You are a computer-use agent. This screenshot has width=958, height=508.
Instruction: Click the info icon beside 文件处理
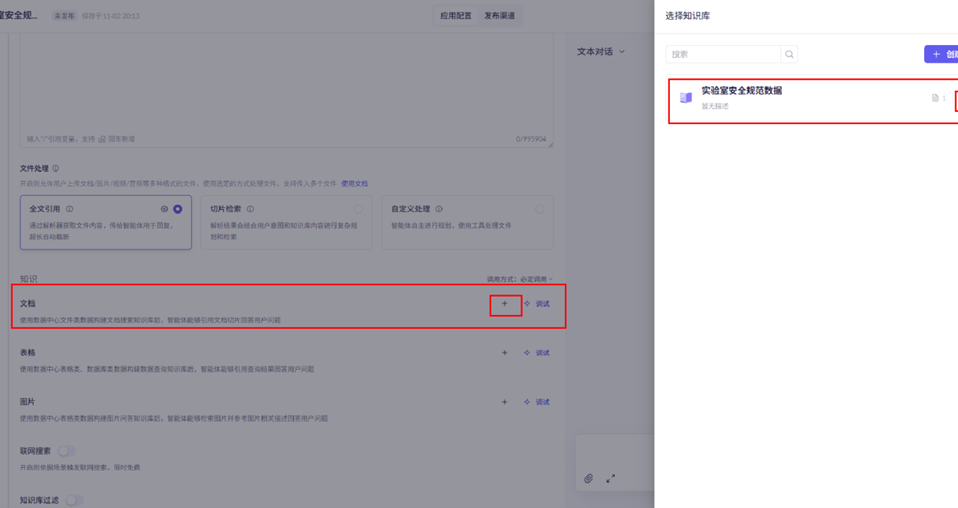coord(56,169)
